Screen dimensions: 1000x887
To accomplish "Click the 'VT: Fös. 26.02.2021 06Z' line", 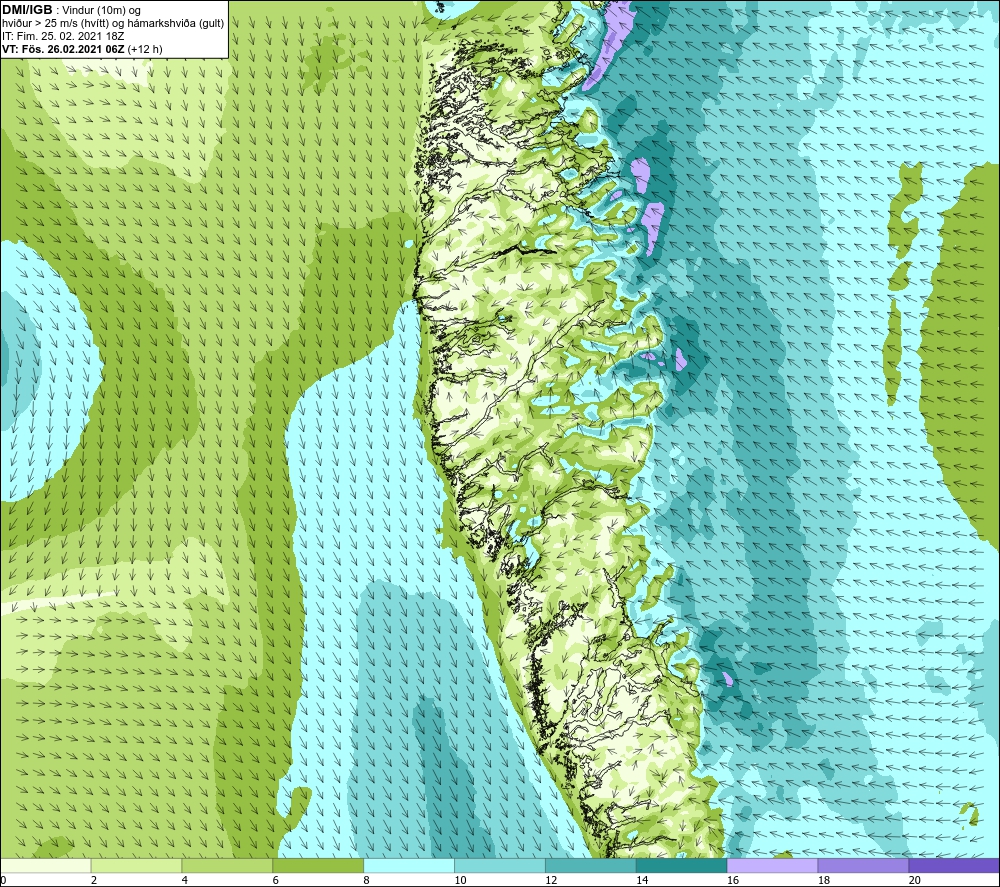I will click(63, 49).
